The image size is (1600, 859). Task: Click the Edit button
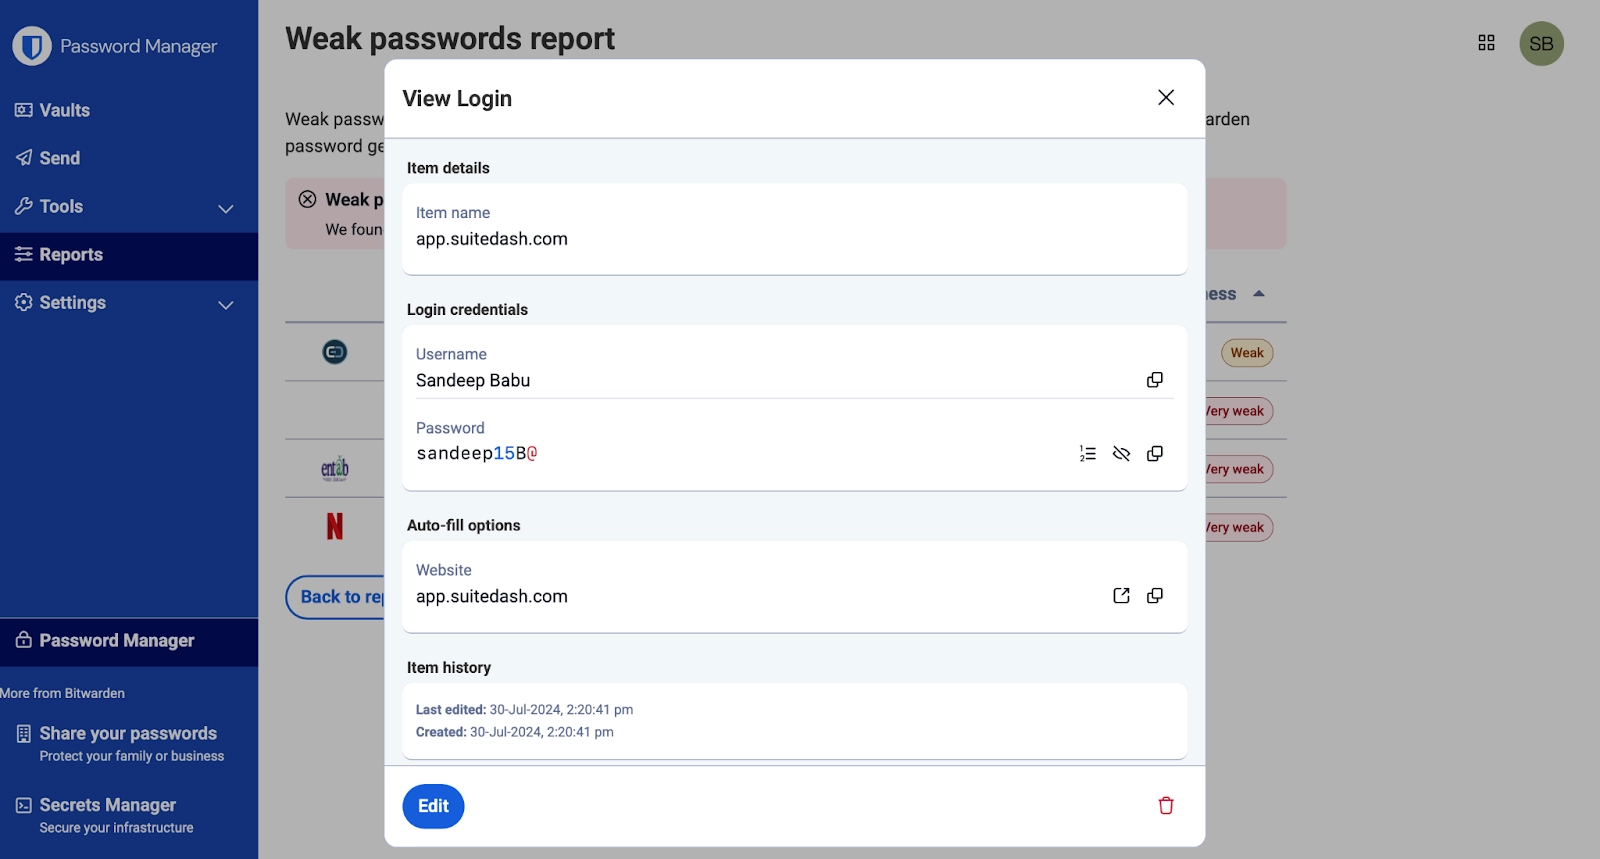point(433,806)
